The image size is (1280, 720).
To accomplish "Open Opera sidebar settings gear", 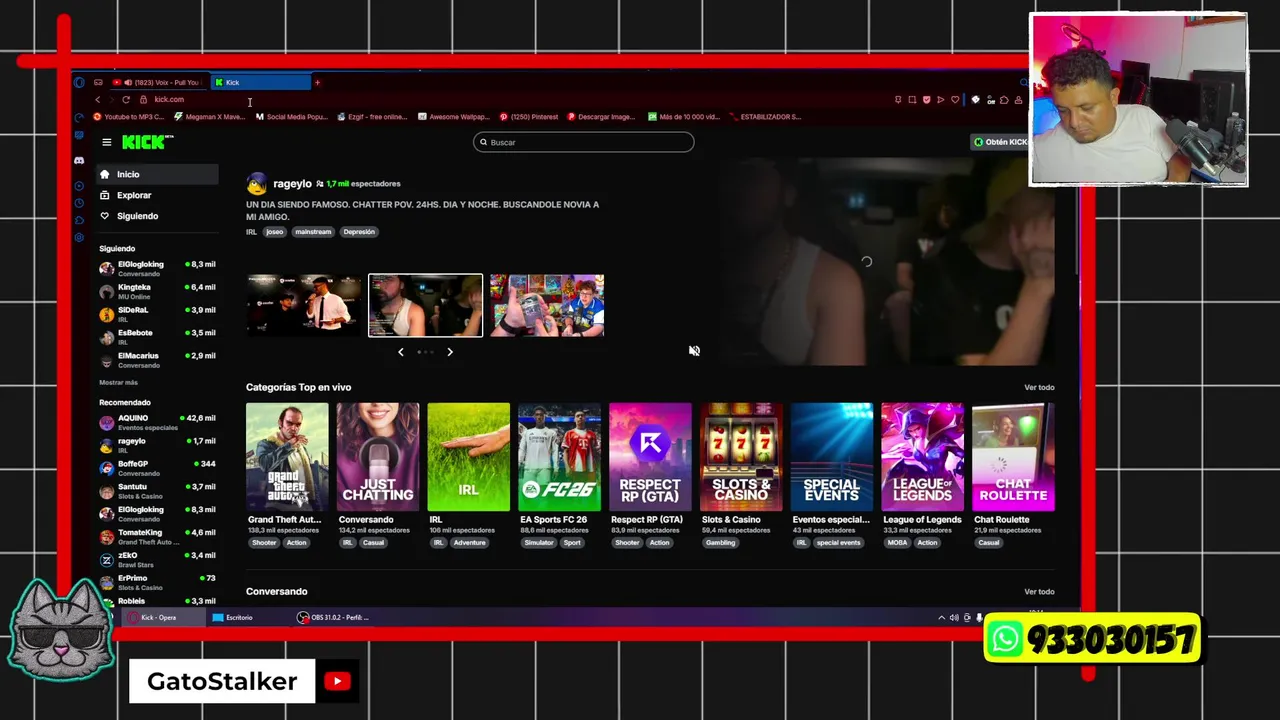I will (x=79, y=237).
